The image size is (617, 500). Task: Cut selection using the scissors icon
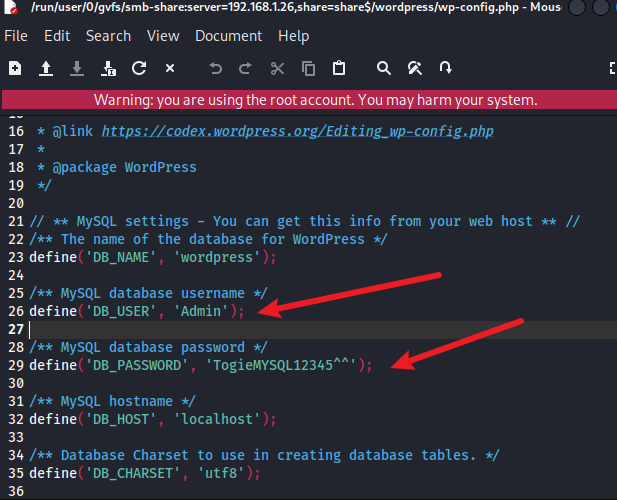tap(277, 68)
